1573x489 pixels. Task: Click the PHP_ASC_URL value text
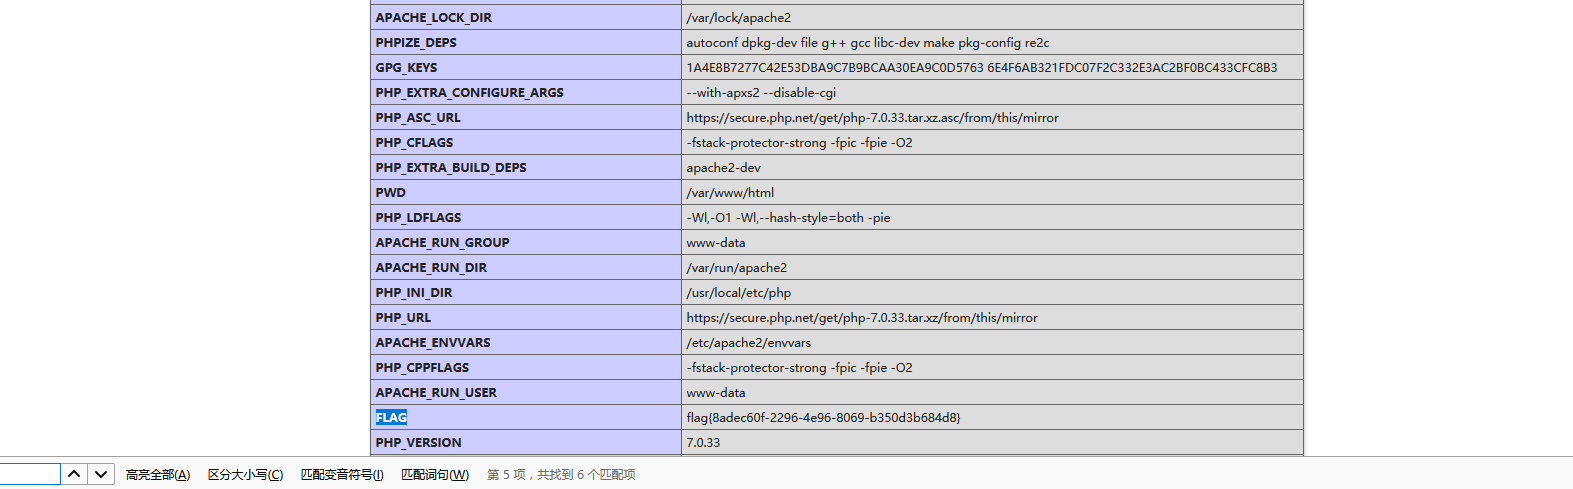coord(872,118)
